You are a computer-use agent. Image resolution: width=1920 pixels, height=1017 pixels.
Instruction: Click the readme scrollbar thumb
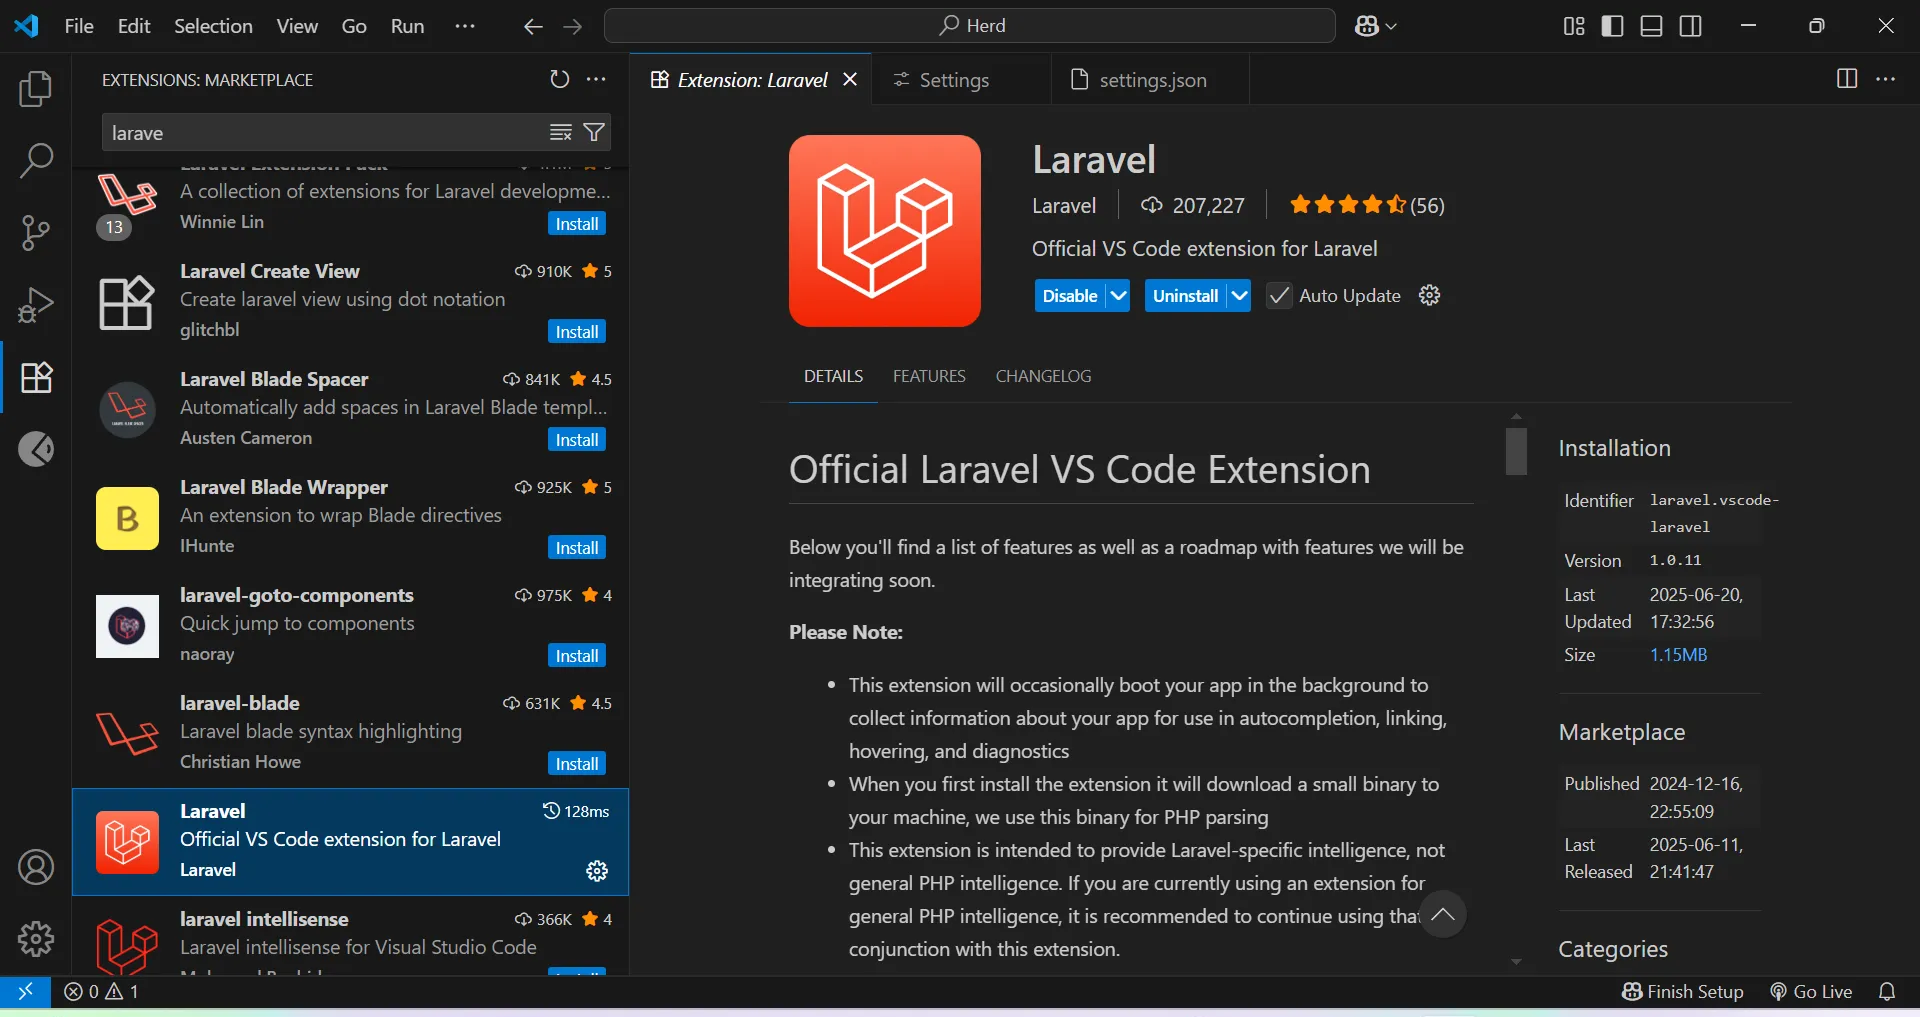[1516, 451]
